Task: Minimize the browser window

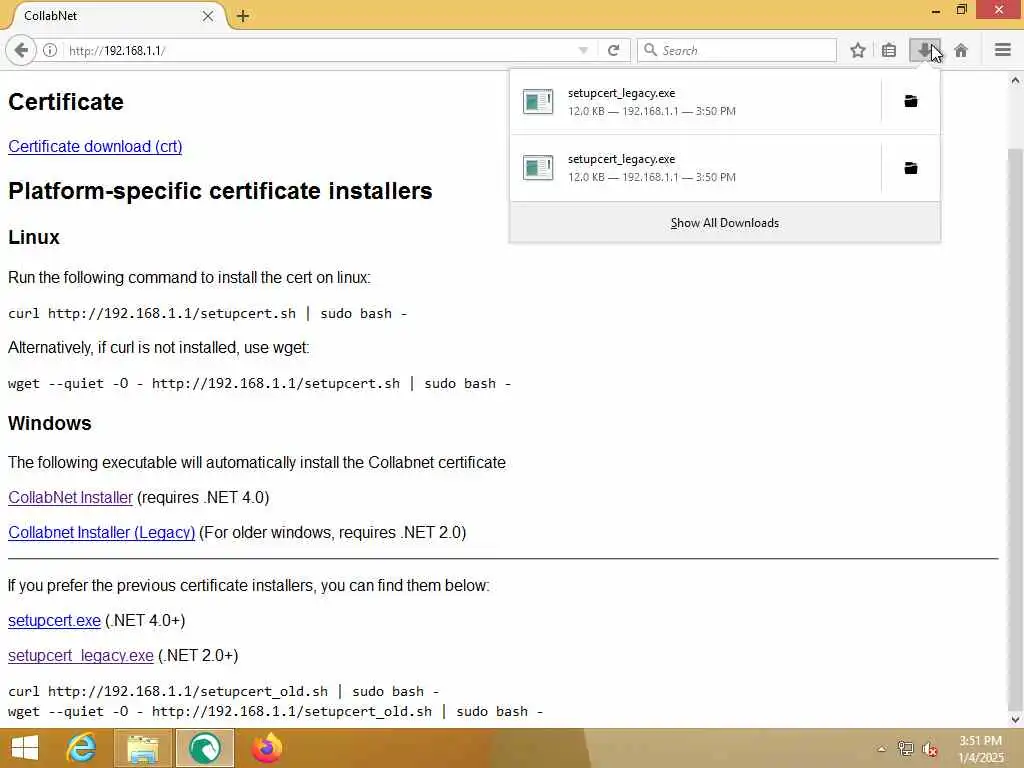Action: [x=936, y=10]
